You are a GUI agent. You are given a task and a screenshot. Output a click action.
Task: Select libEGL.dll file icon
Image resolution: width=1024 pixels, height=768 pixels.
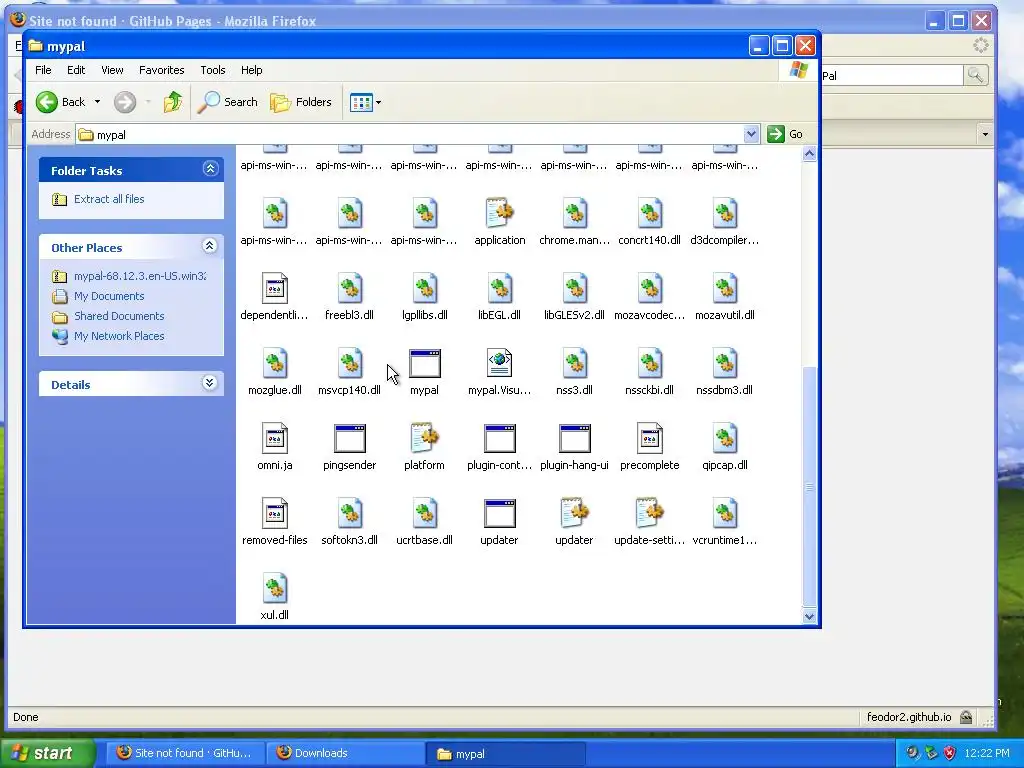(500, 289)
